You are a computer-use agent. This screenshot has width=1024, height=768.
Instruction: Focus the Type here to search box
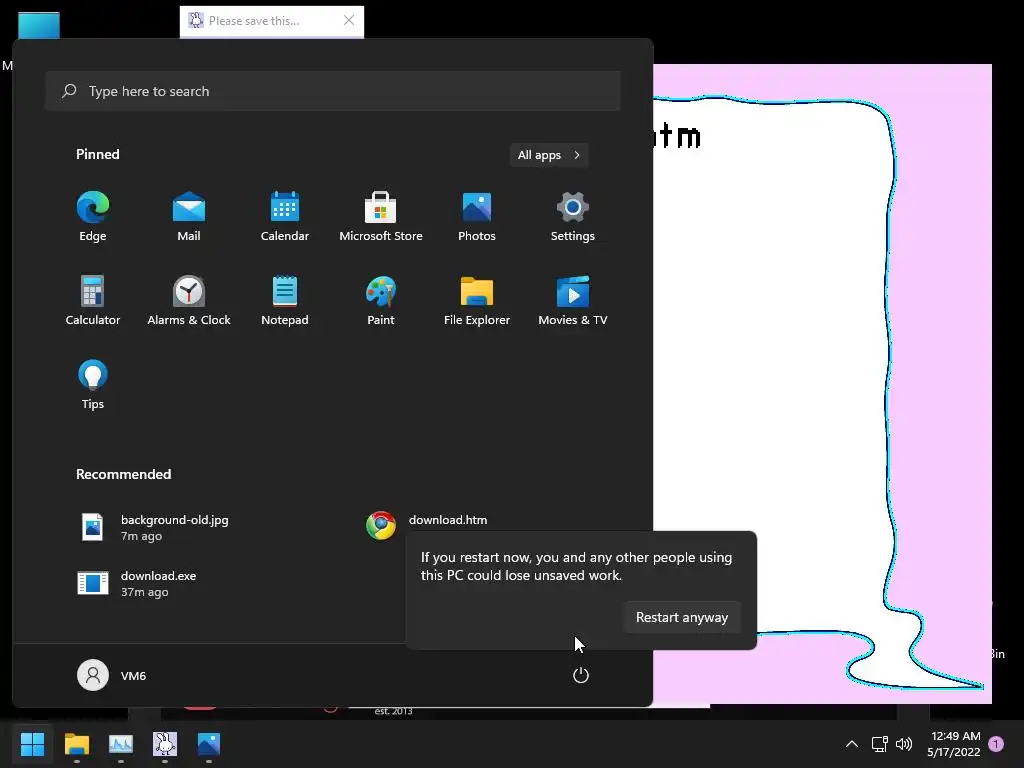click(x=333, y=91)
